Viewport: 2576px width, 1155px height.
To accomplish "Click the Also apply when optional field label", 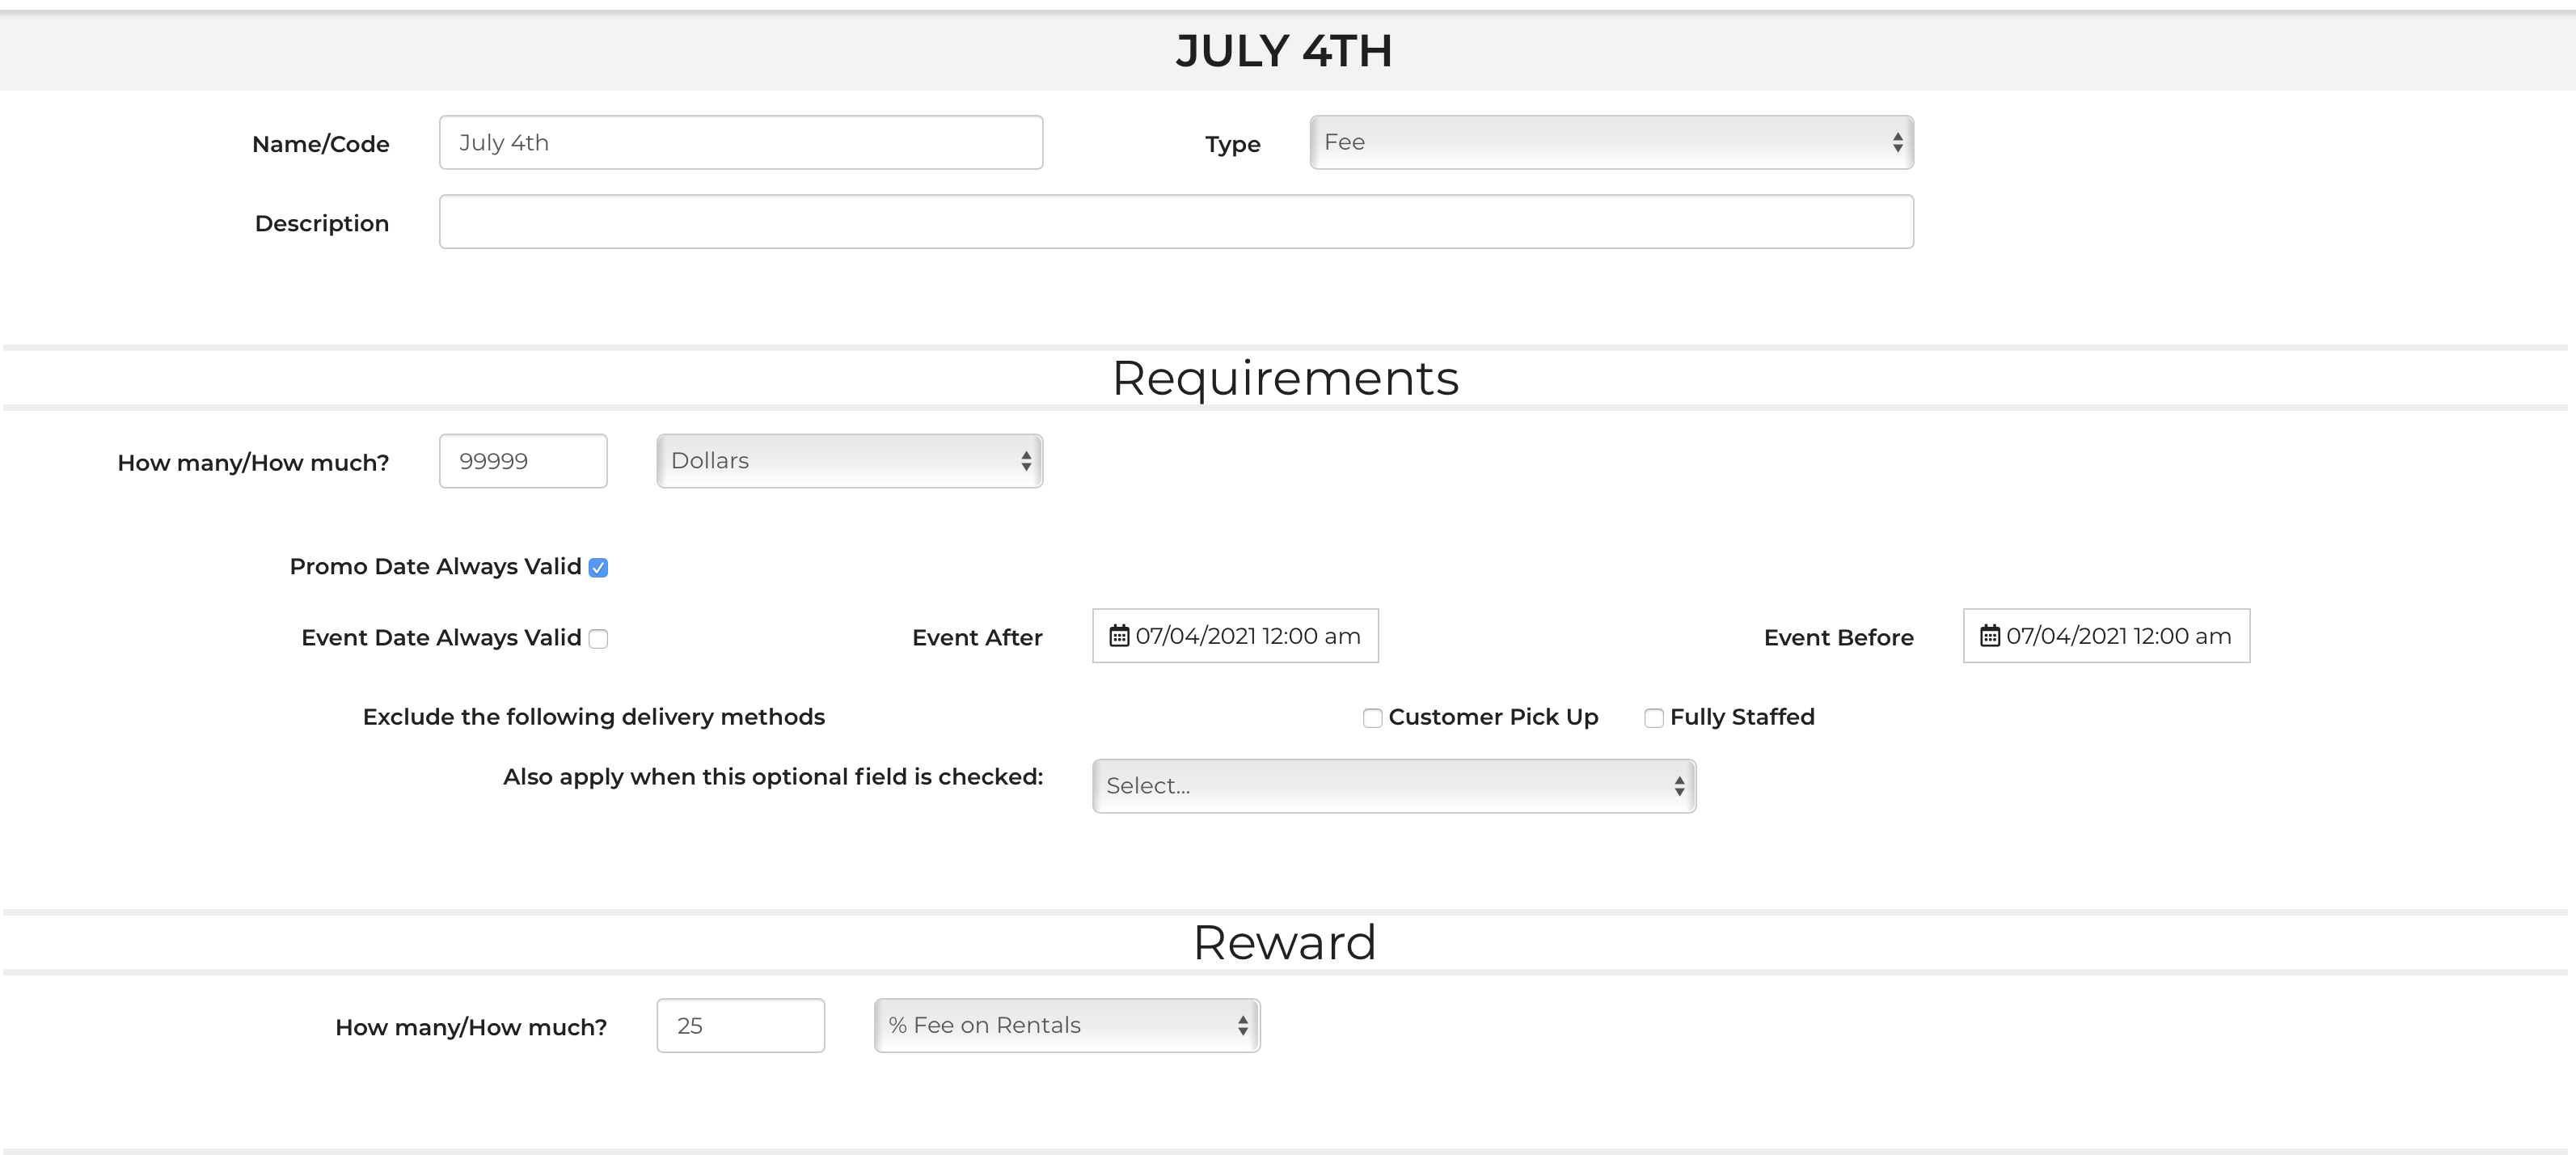I will pos(773,777).
